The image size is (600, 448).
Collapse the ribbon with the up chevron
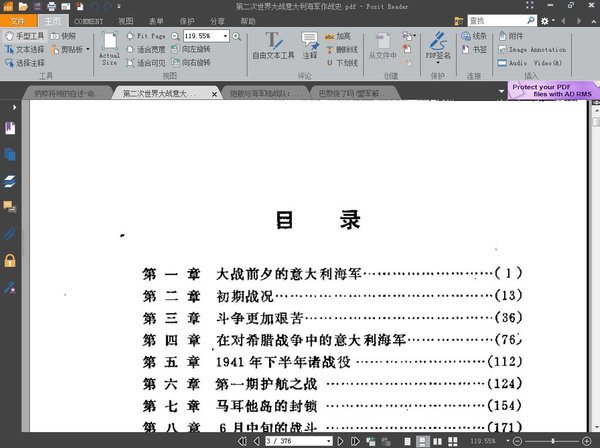[593, 21]
